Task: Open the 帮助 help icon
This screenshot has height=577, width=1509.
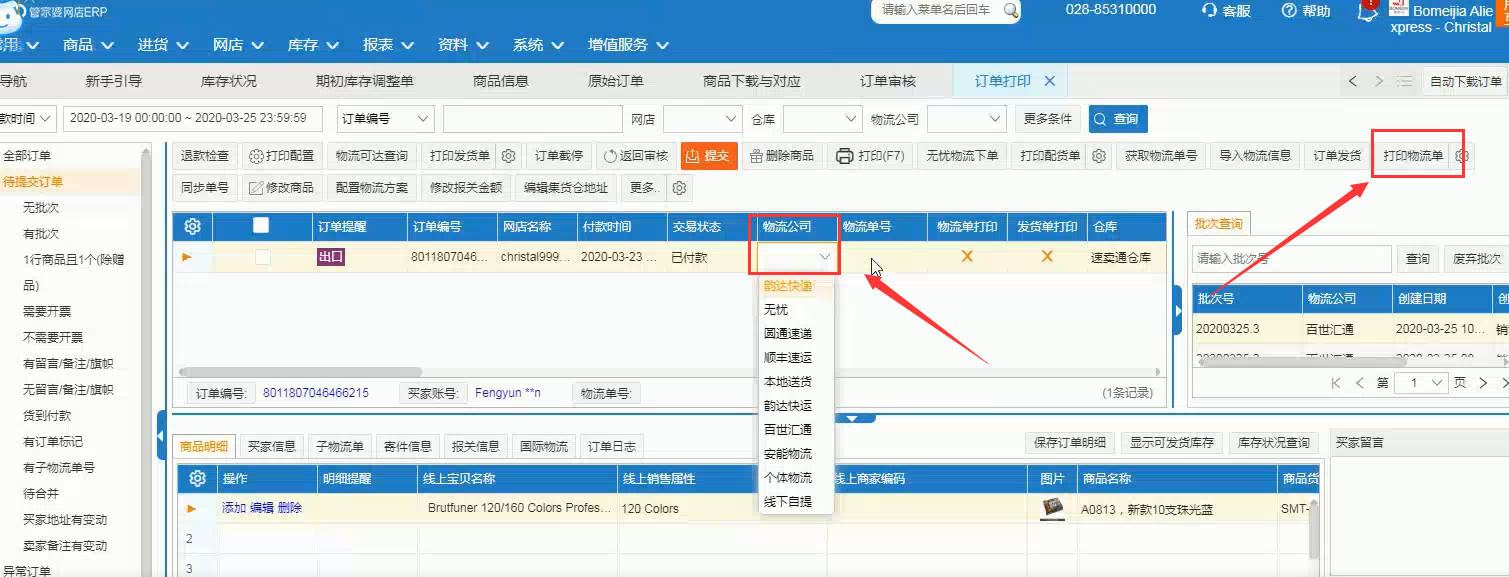Action: coord(1289,10)
